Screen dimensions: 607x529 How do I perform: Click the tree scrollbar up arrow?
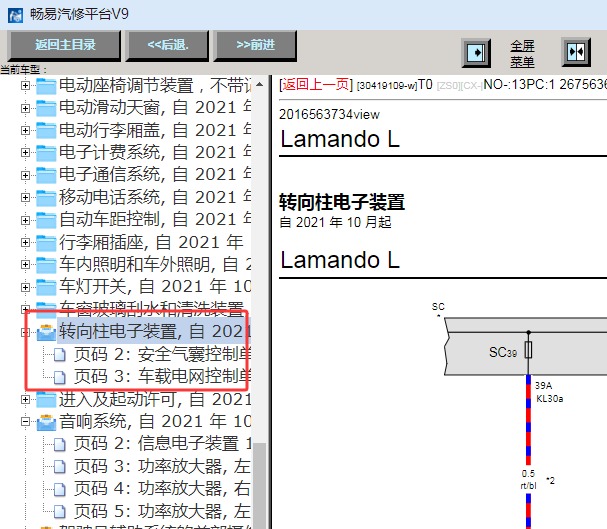tap(259, 84)
